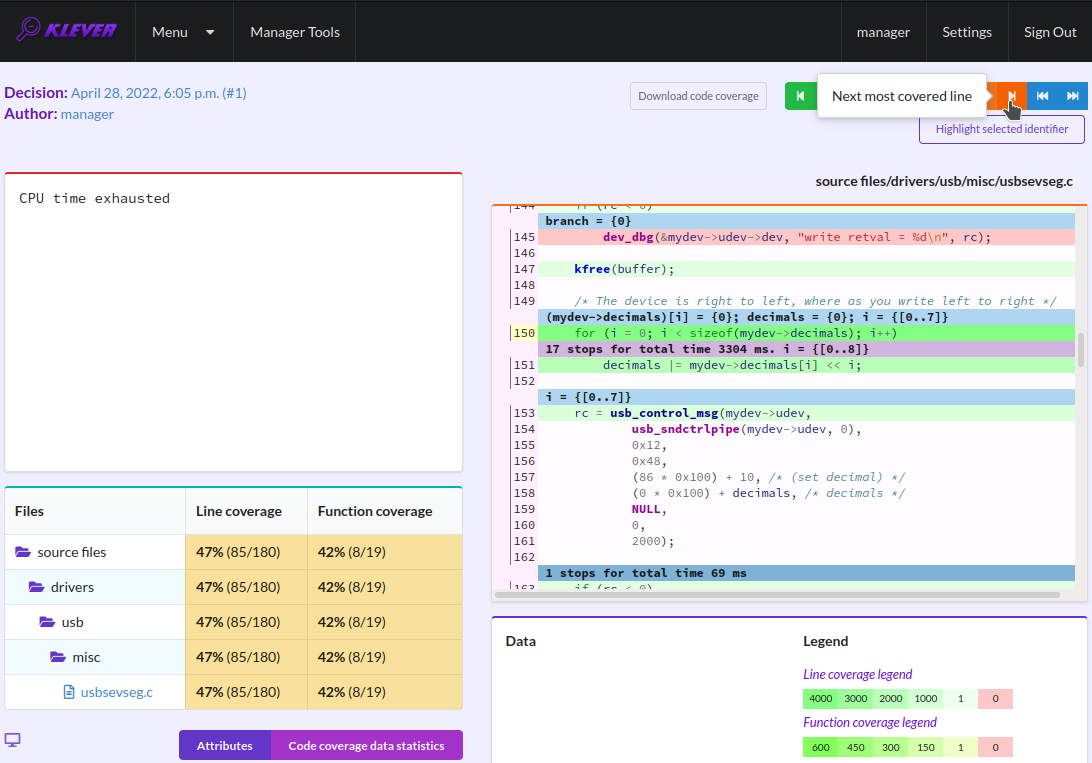1092x763 pixels.
Task: Open the Menu dropdown arrow
Action: [x=210, y=32]
